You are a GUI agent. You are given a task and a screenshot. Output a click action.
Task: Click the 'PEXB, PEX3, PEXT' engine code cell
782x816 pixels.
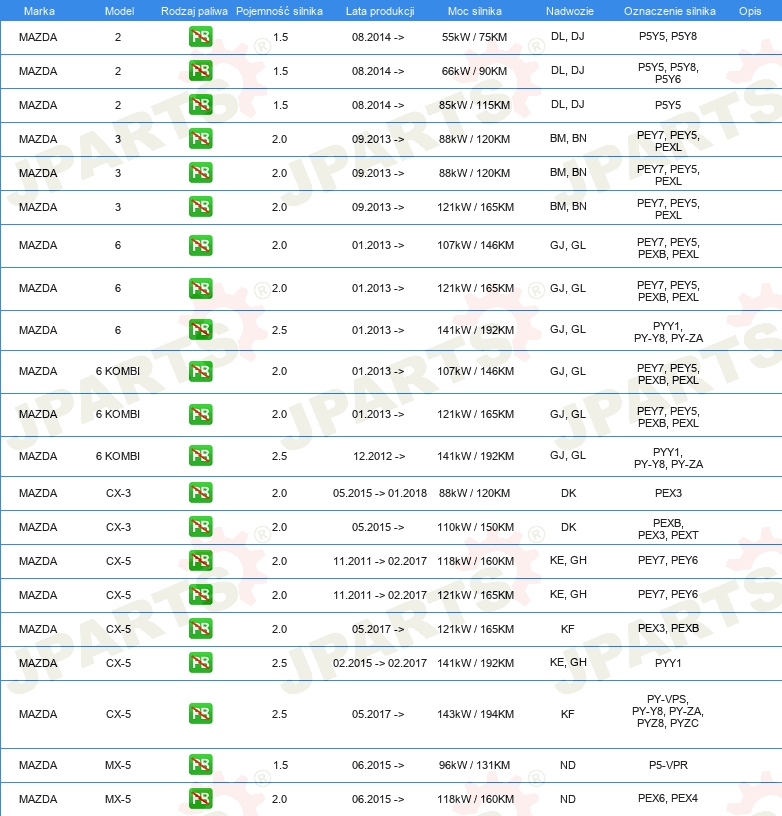668,529
